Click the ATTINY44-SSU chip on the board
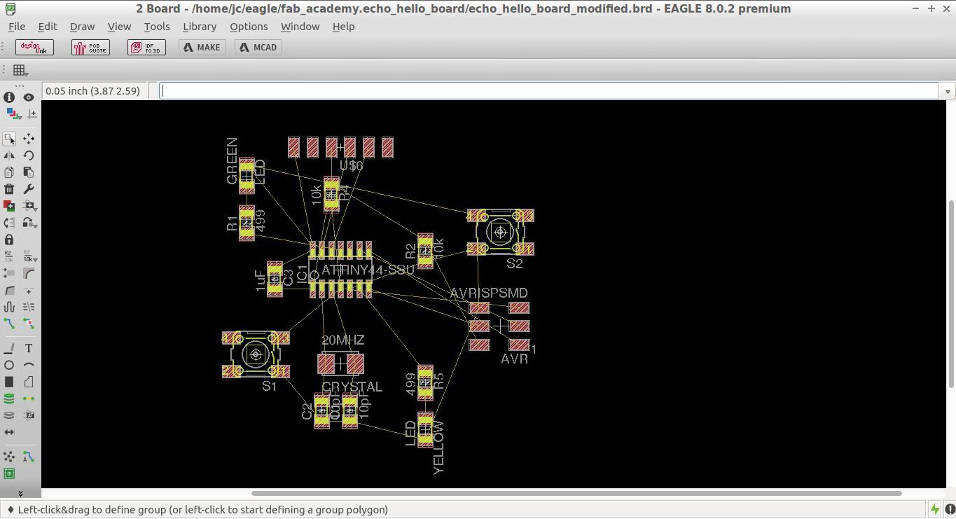 coord(340,270)
